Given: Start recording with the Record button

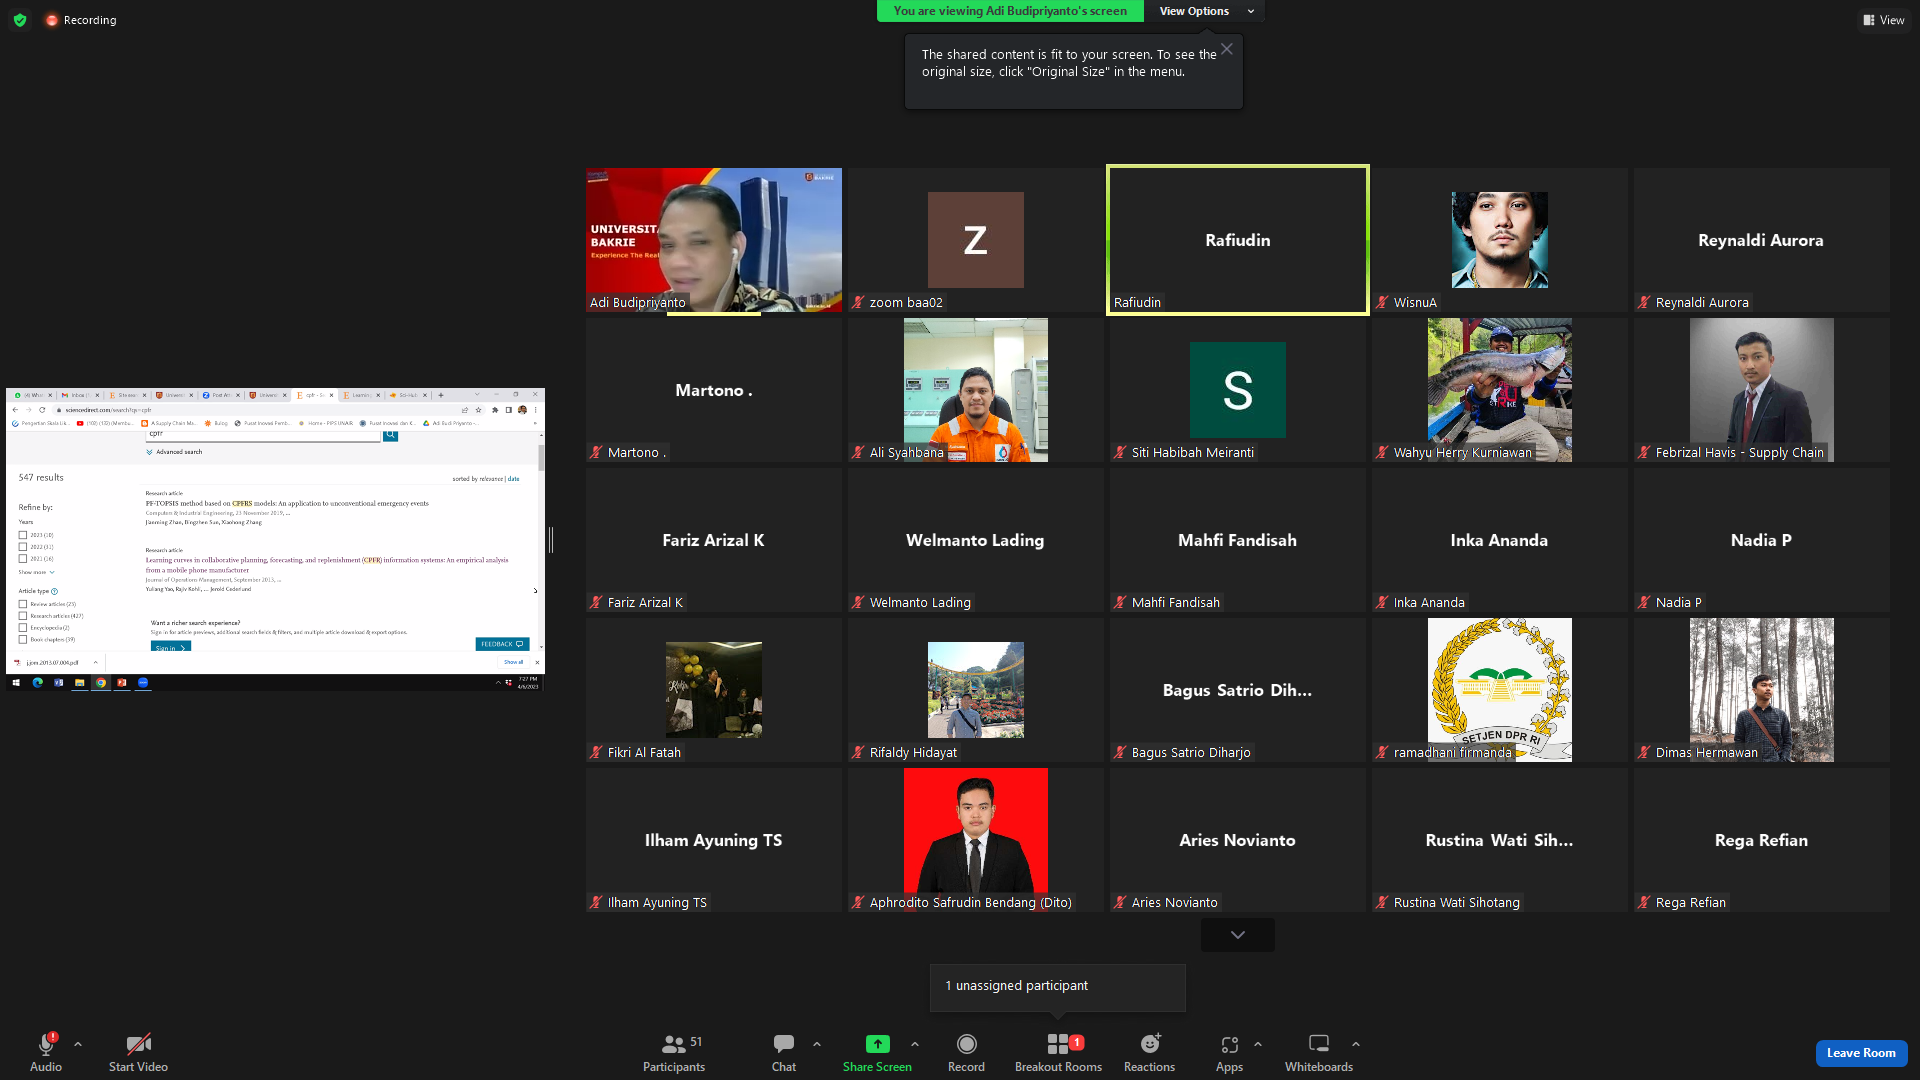Looking at the screenshot, I should click(x=966, y=1053).
